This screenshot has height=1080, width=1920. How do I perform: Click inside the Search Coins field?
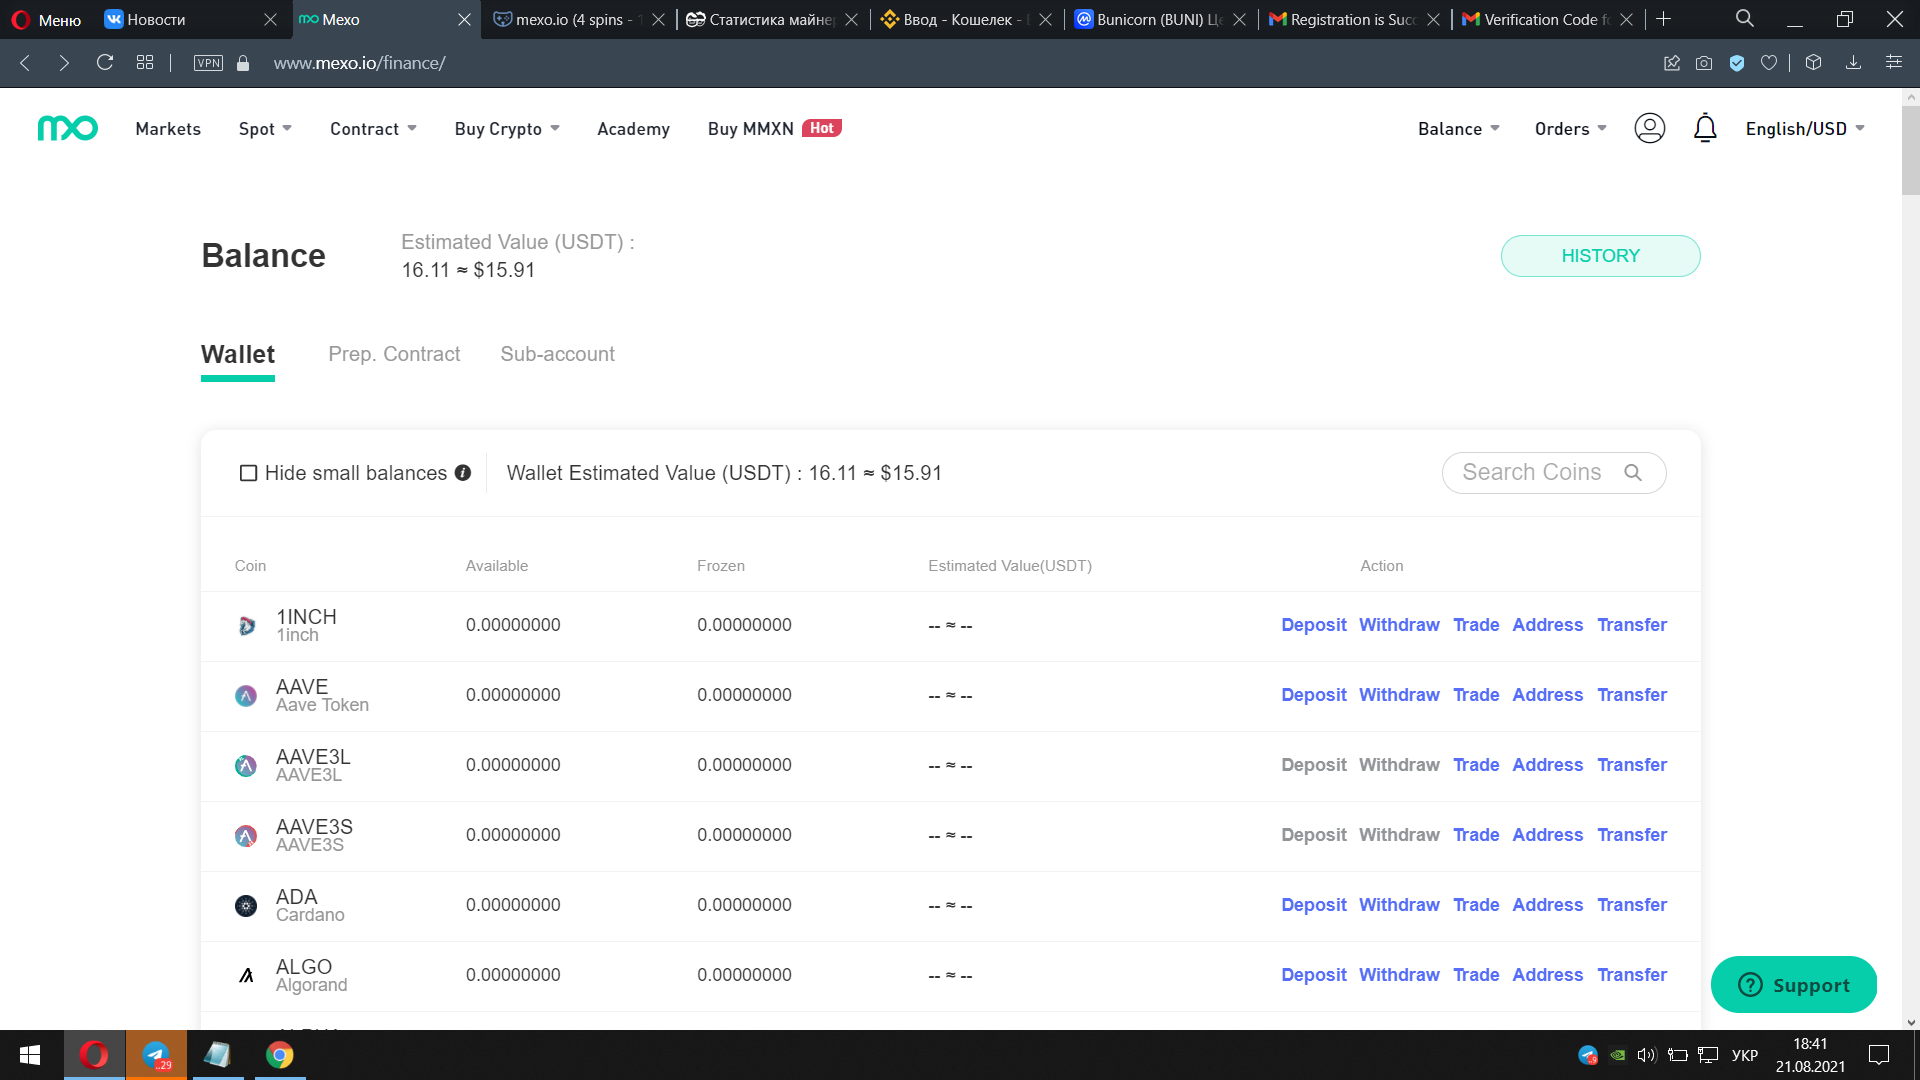coord(1554,473)
